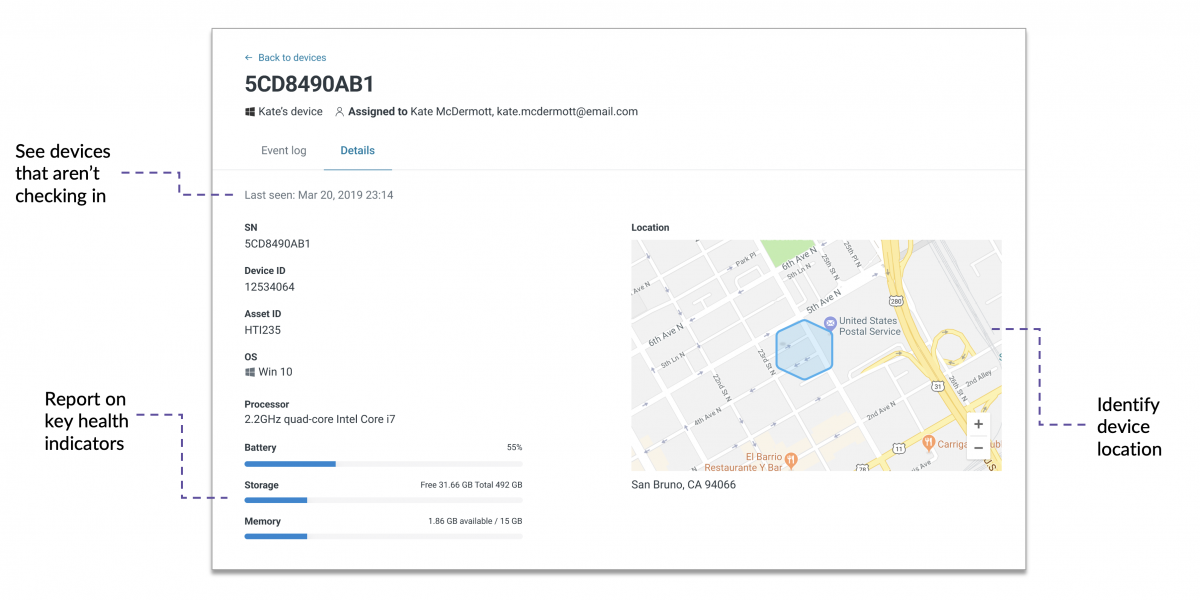Click Free 31.66 GB Total 492 GB
Image resolution: width=1200 pixels, height=600 pixels.
click(471, 485)
